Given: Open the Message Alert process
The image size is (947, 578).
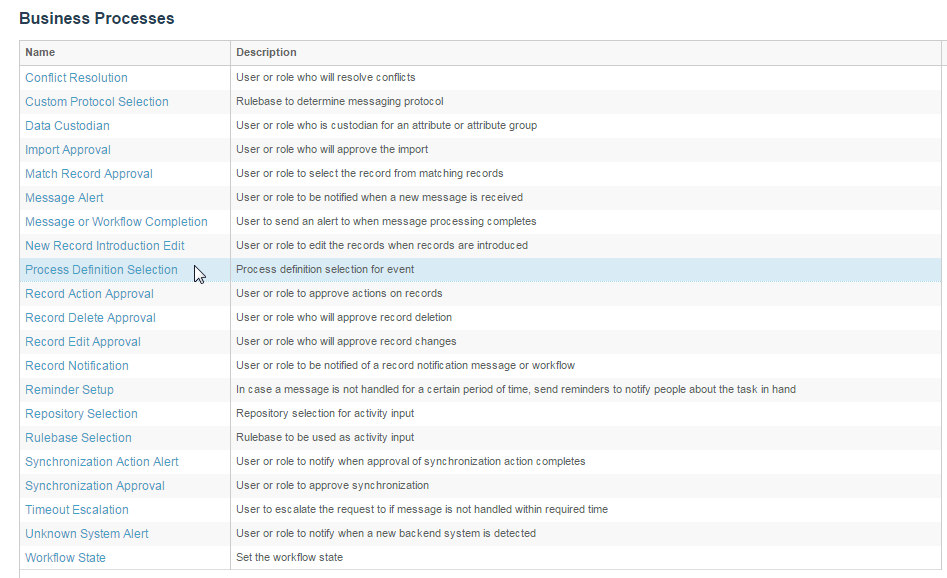Looking at the screenshot, I should 64,198.
